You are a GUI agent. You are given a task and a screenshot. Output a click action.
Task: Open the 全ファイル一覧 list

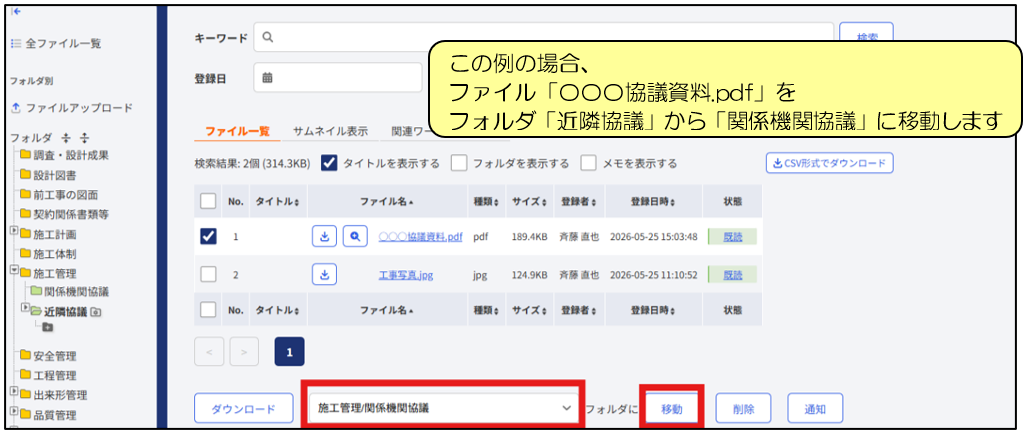56,44
